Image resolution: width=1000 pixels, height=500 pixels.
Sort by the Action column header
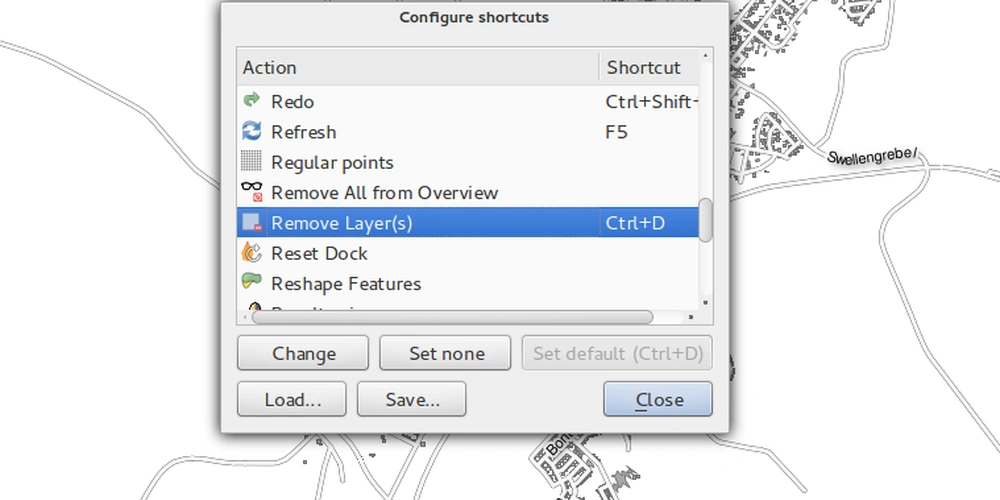(418, 67)
